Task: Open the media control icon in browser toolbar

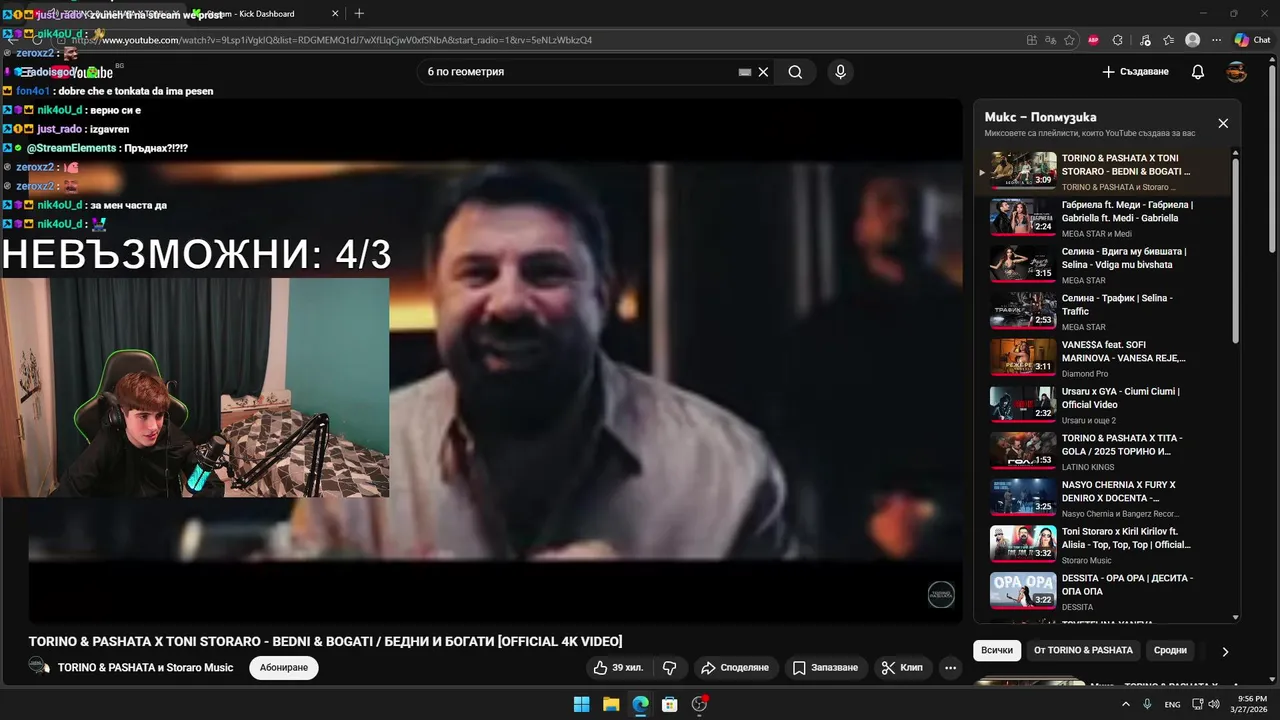Action: [x=1145, y=40]
